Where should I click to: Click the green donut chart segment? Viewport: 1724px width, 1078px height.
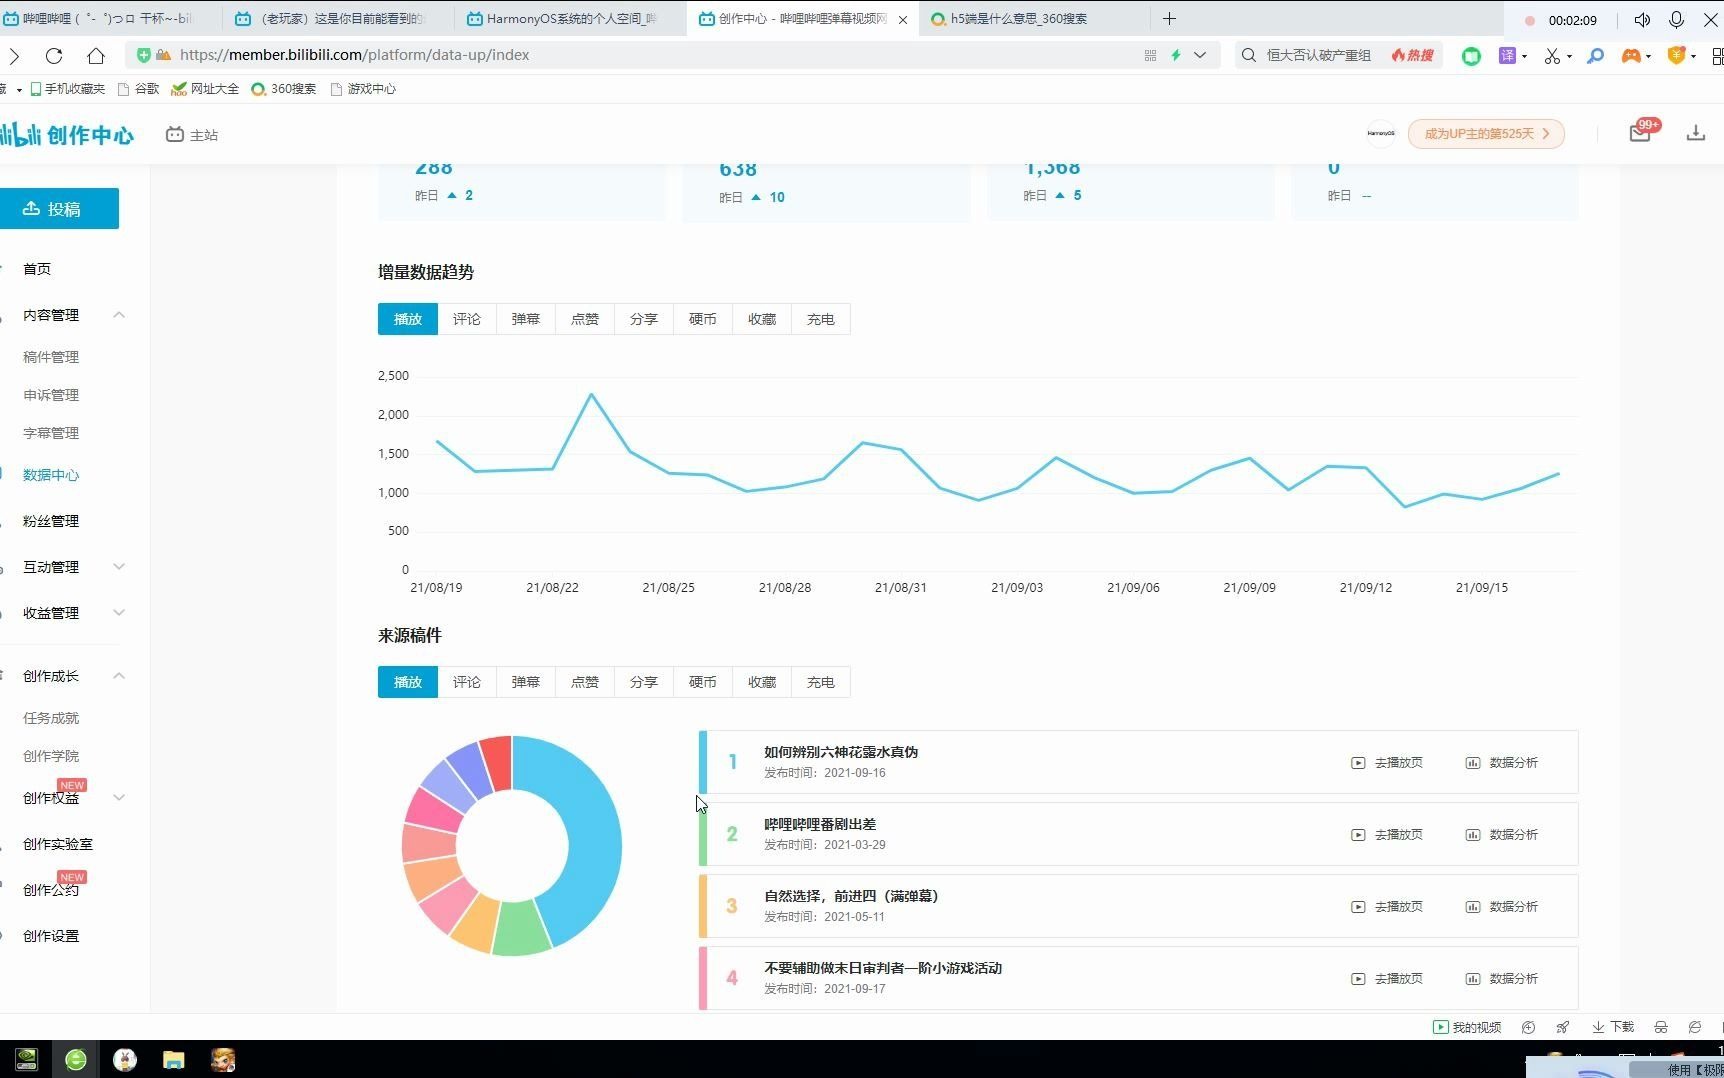click(520, 928)
